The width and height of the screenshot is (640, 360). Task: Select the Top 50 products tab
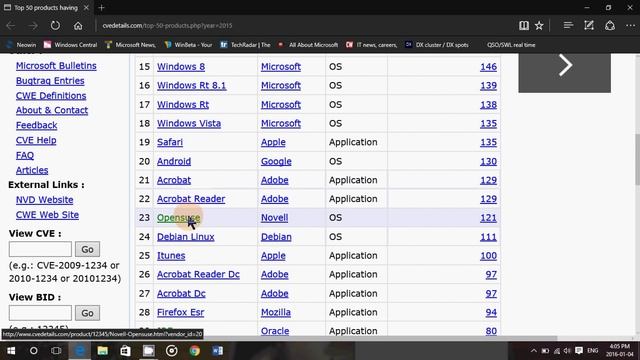[x=46, y=7]
